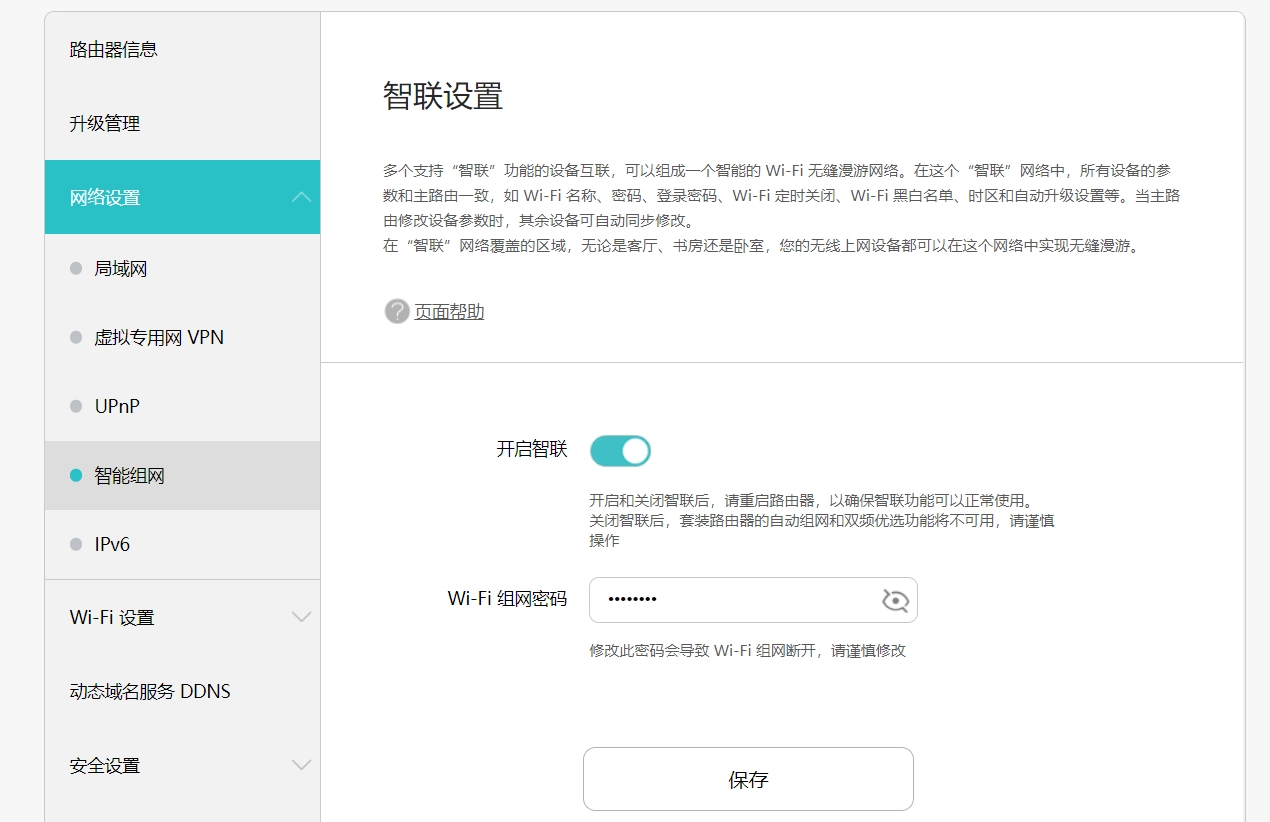Show password with the eye icon
This screenshot has height=822, width=1270.
click(894, 600)
